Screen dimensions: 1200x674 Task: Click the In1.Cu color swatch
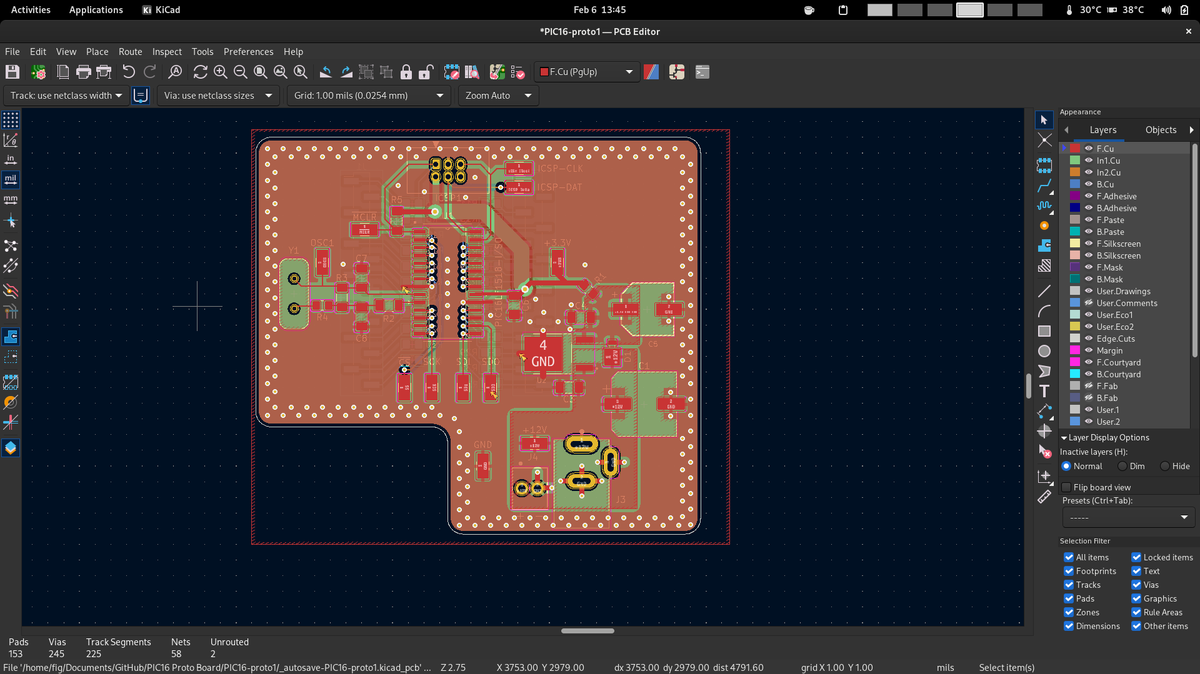coord(1074,160)
